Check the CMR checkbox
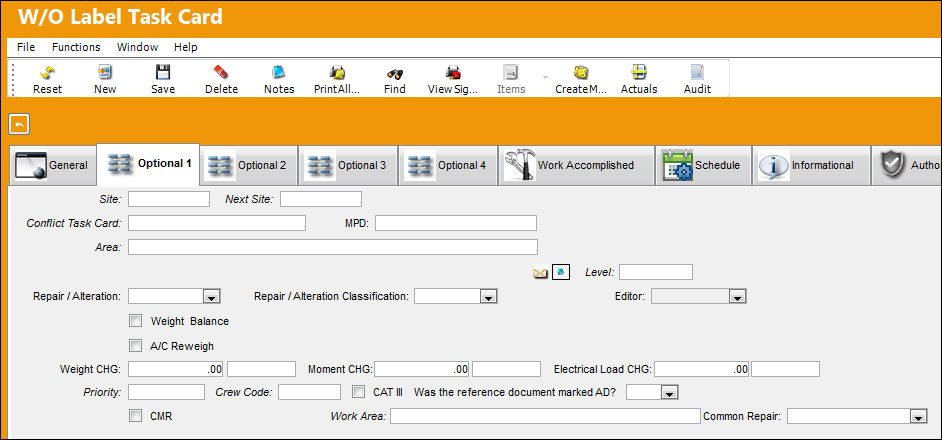The width and height of the screenshot is (942, 440). 136,415
